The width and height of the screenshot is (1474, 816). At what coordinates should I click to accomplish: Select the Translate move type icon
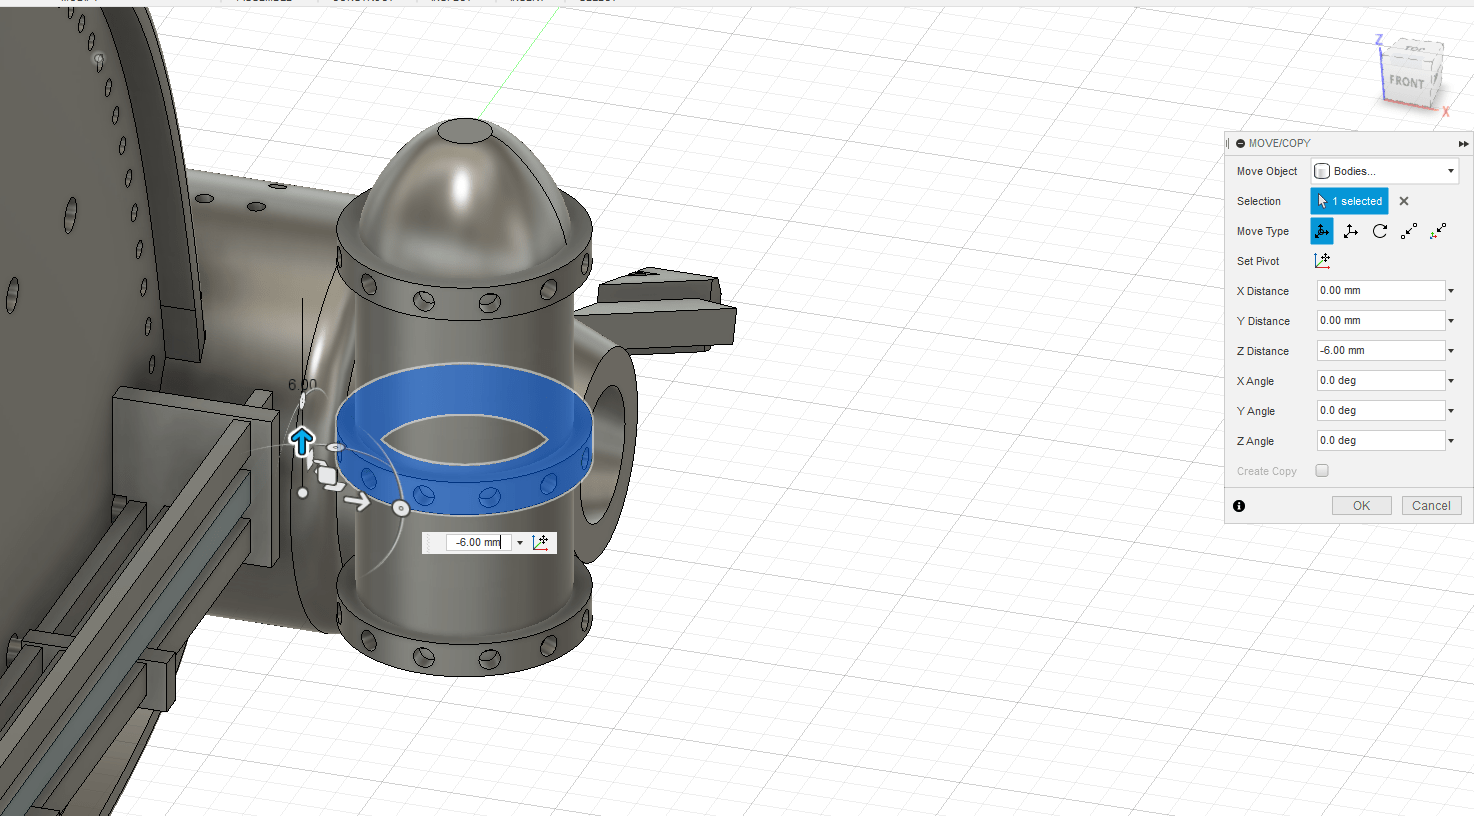point(1351,231)
